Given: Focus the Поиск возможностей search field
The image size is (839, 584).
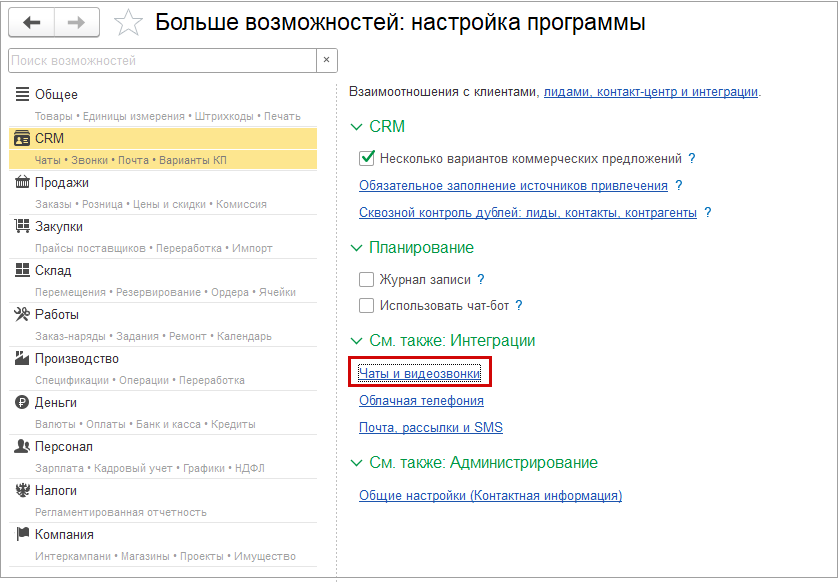Looking at the screenshot, I should click(x=163, y=60).
